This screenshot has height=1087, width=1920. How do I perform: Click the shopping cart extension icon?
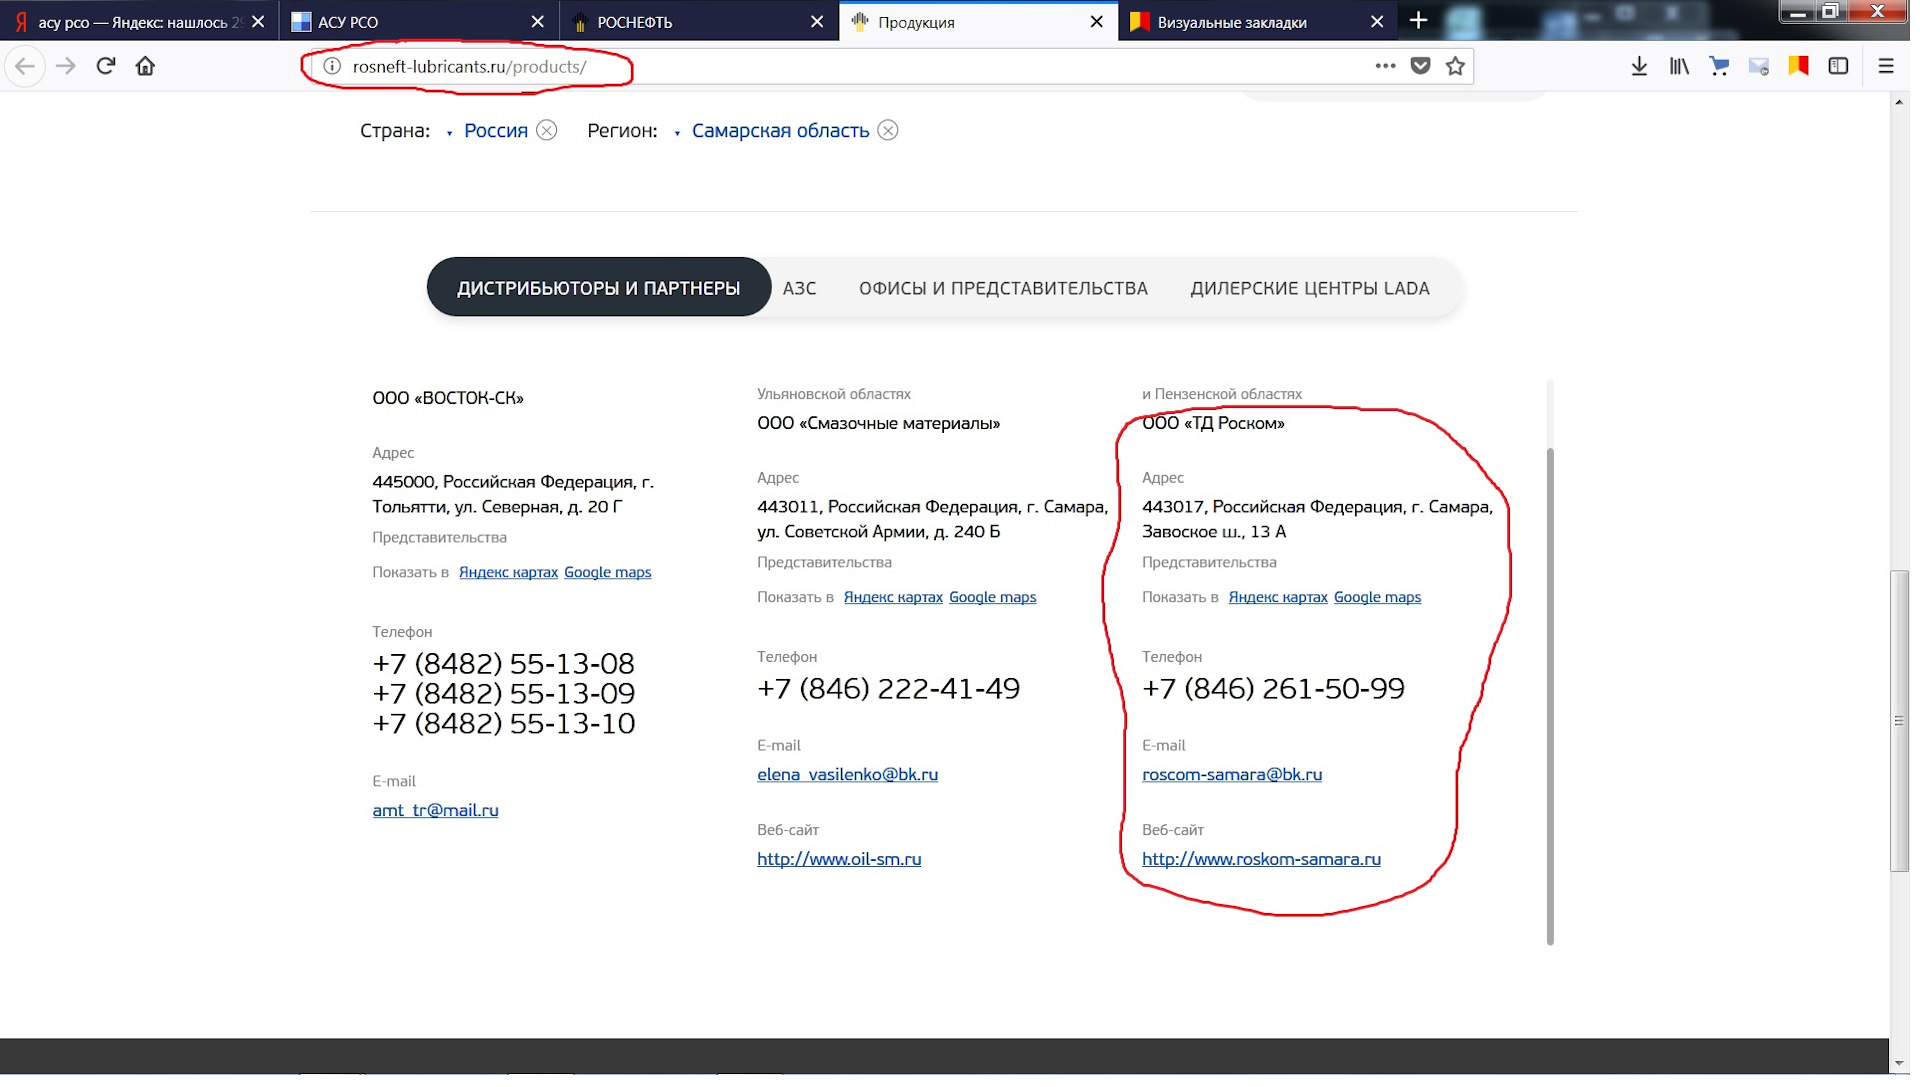point(1719,66)
